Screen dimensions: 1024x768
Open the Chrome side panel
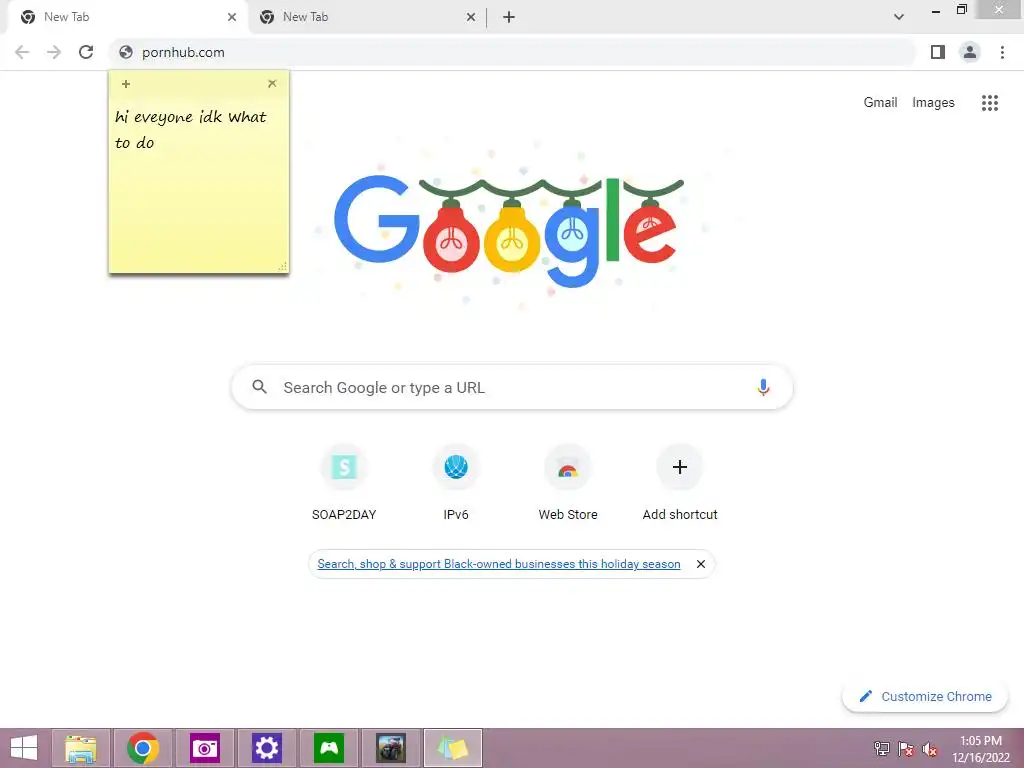(x=938, y=52)
